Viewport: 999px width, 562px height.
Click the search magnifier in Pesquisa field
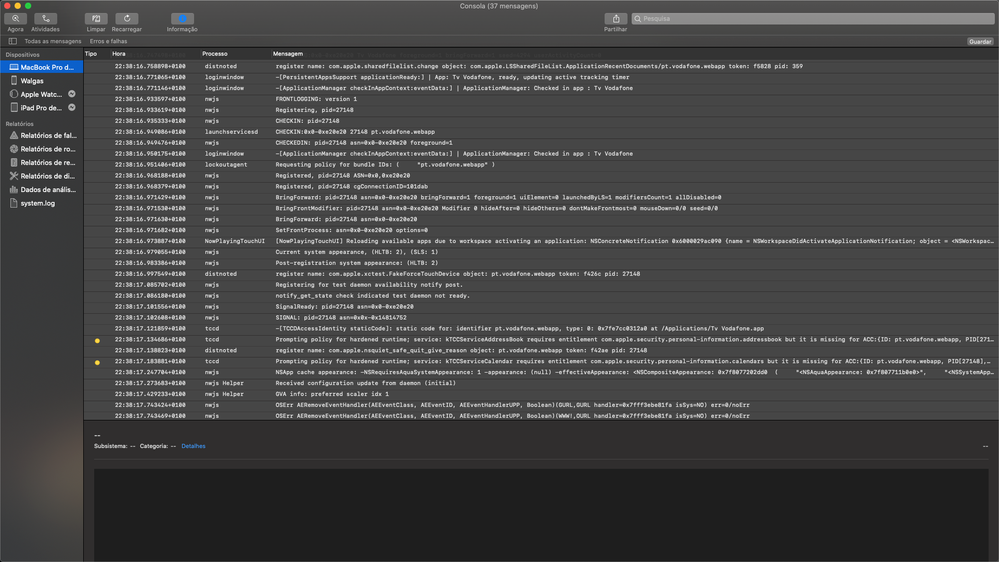pyautogui.click(x=637, y=19)
